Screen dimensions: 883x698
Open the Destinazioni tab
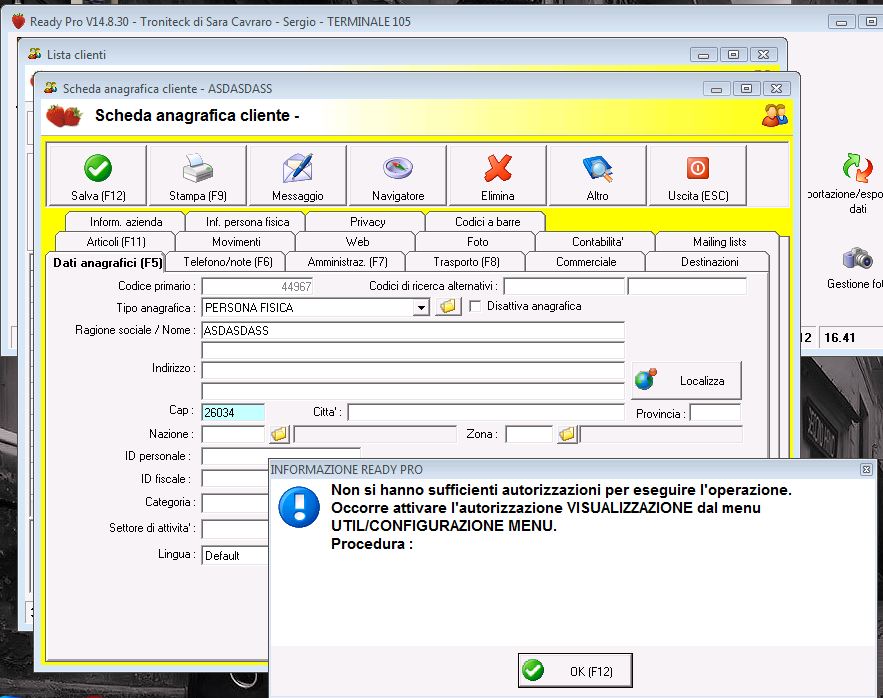[709, 262]
